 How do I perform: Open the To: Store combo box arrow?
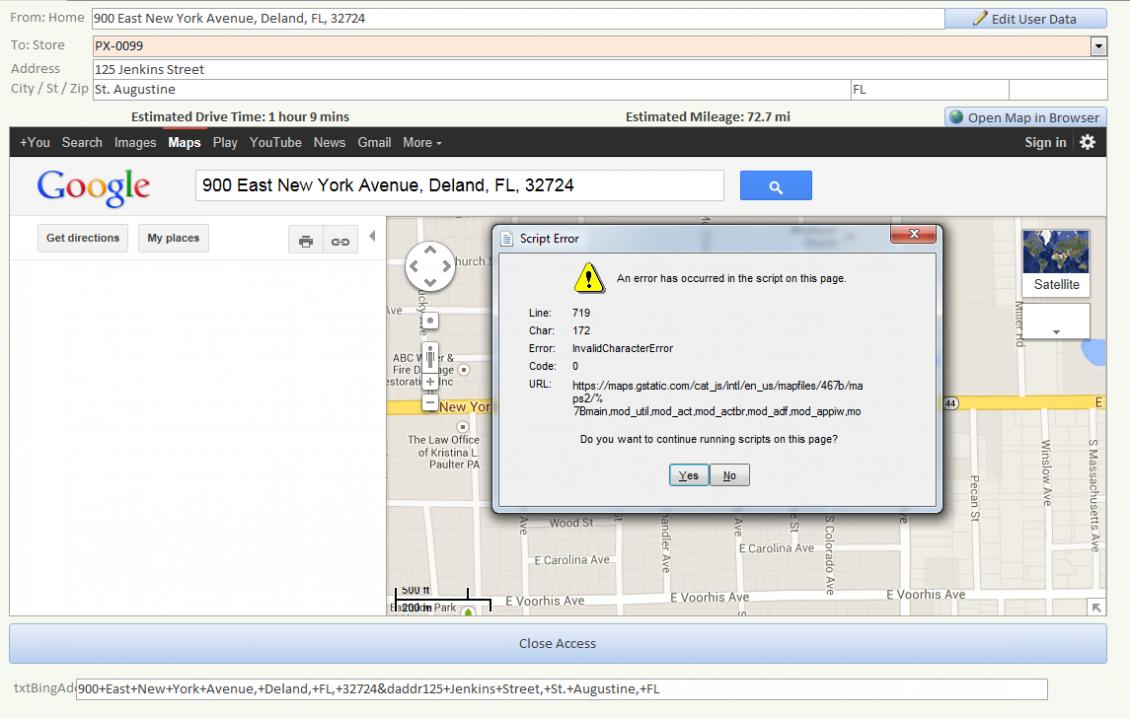coord(1098,46)
